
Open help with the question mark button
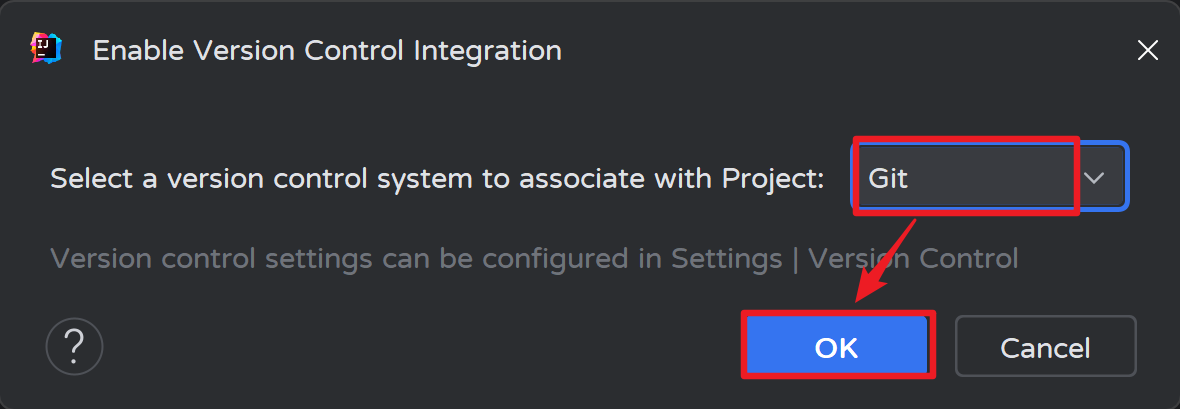[x=74, y=346]
